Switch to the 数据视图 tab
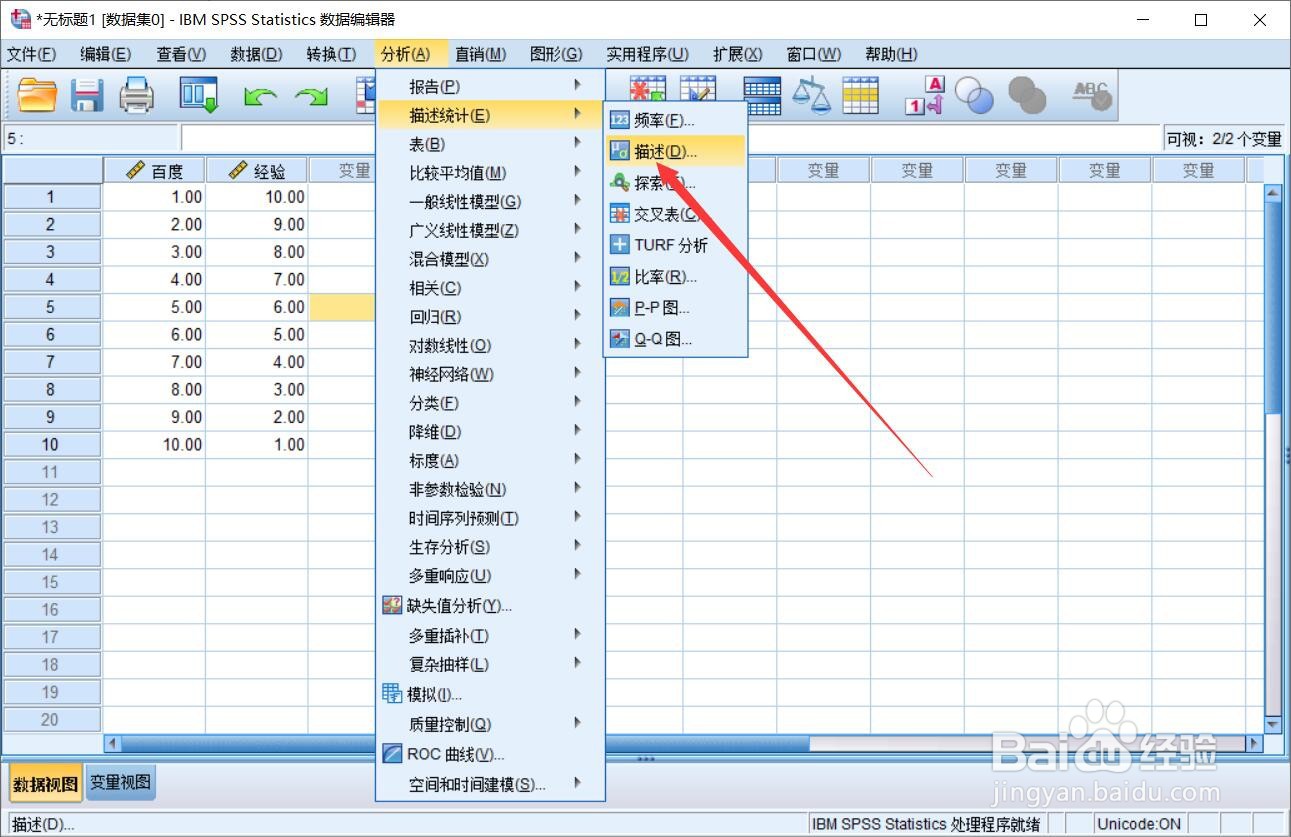 45,784
